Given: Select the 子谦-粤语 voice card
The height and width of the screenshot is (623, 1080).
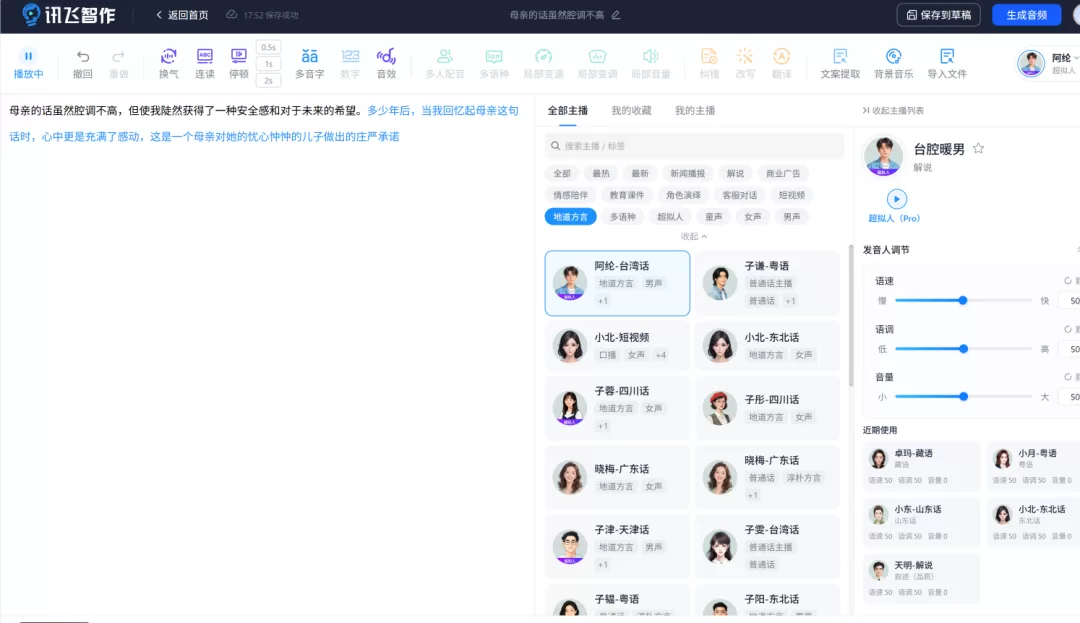Looking at the screenshot, I should click(767, 283).
